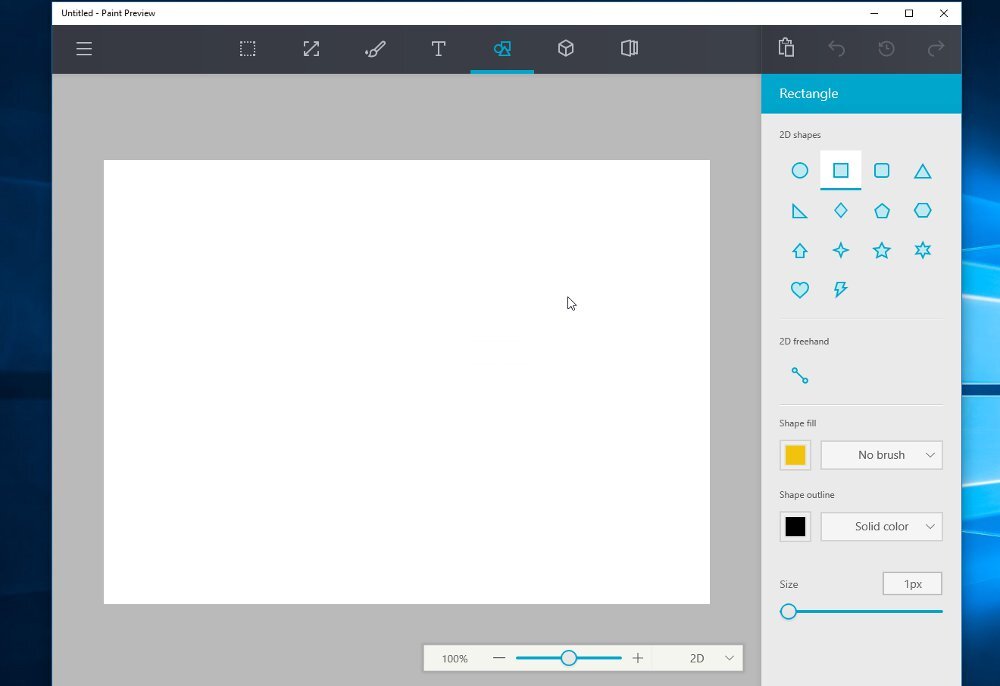Screen dimensions: 1000x686
Task: Open the History icon
Action: (886, 49)
